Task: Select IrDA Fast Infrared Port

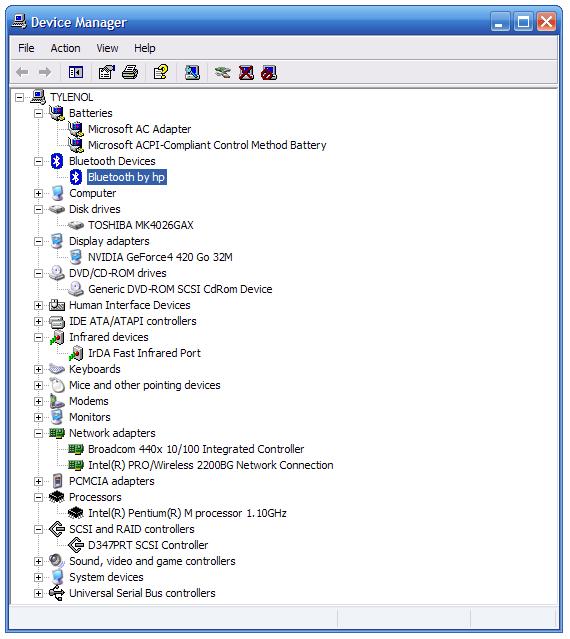Action: pyautogui.click(x=144, y=353)
